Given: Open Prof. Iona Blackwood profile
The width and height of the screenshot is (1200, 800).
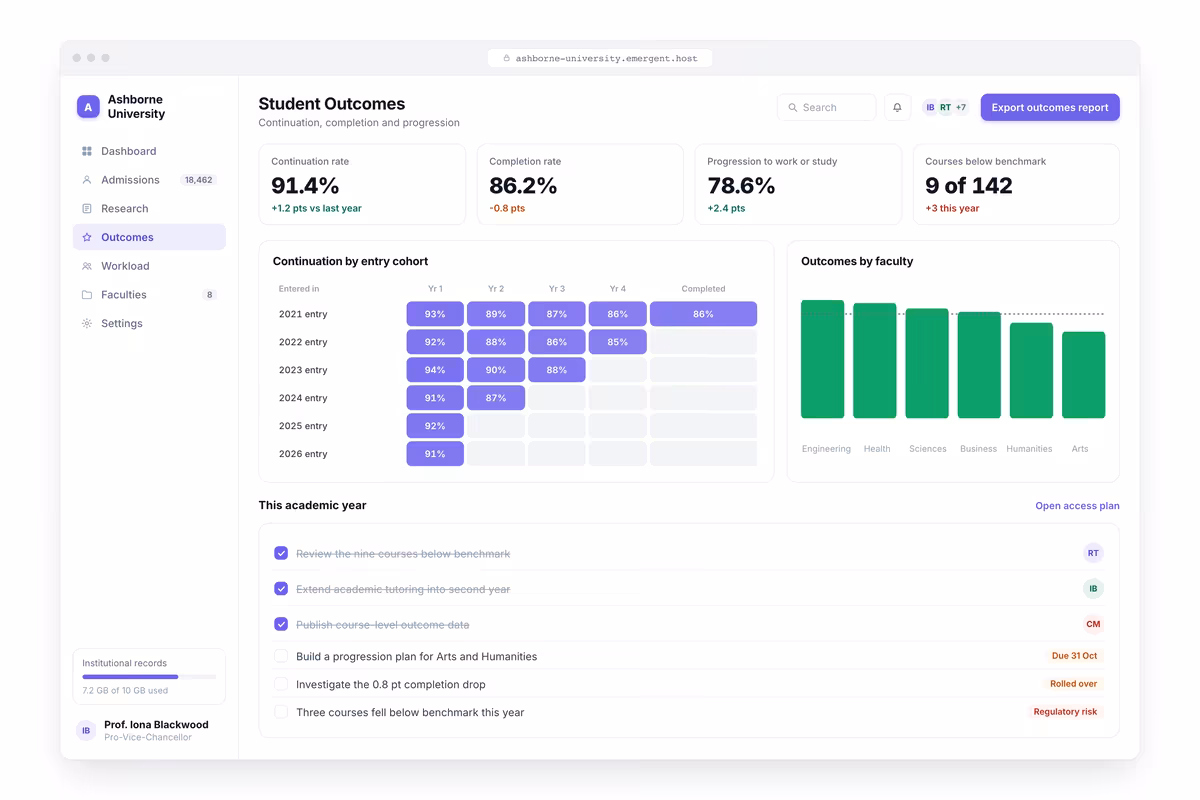Looking at the screenshot, I should 149,731.
